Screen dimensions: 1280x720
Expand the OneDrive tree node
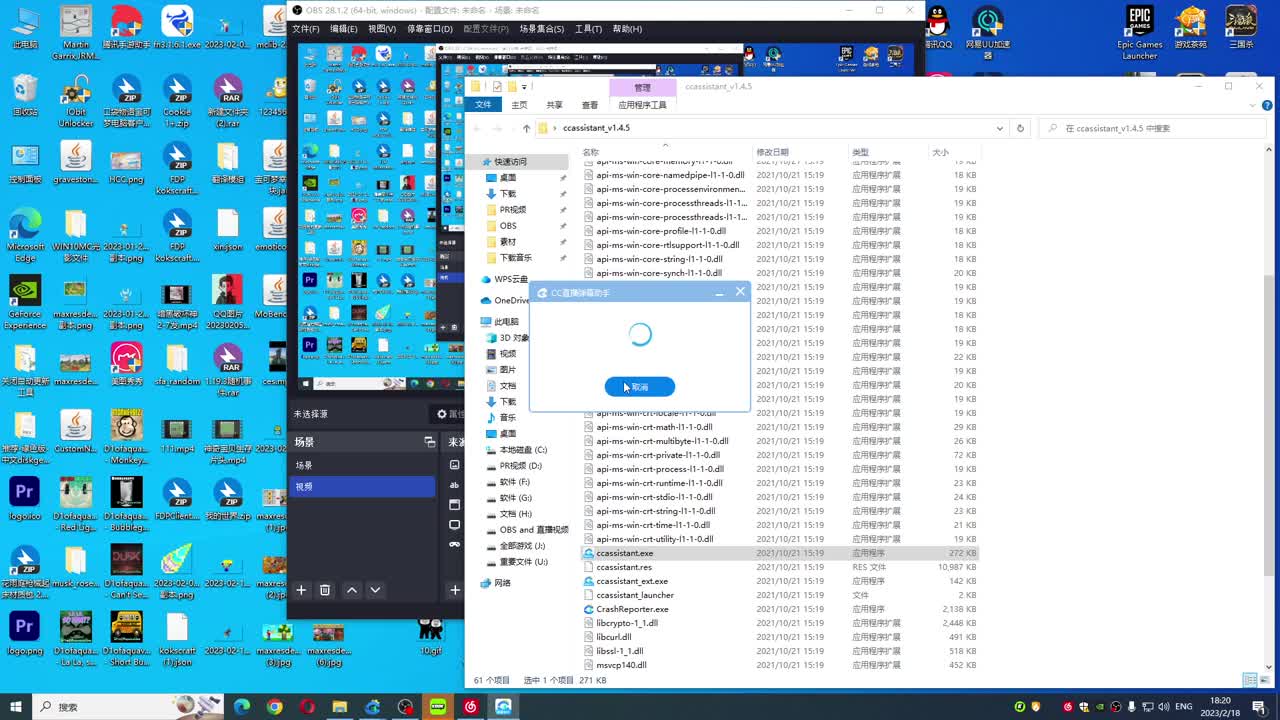[474, 300]
